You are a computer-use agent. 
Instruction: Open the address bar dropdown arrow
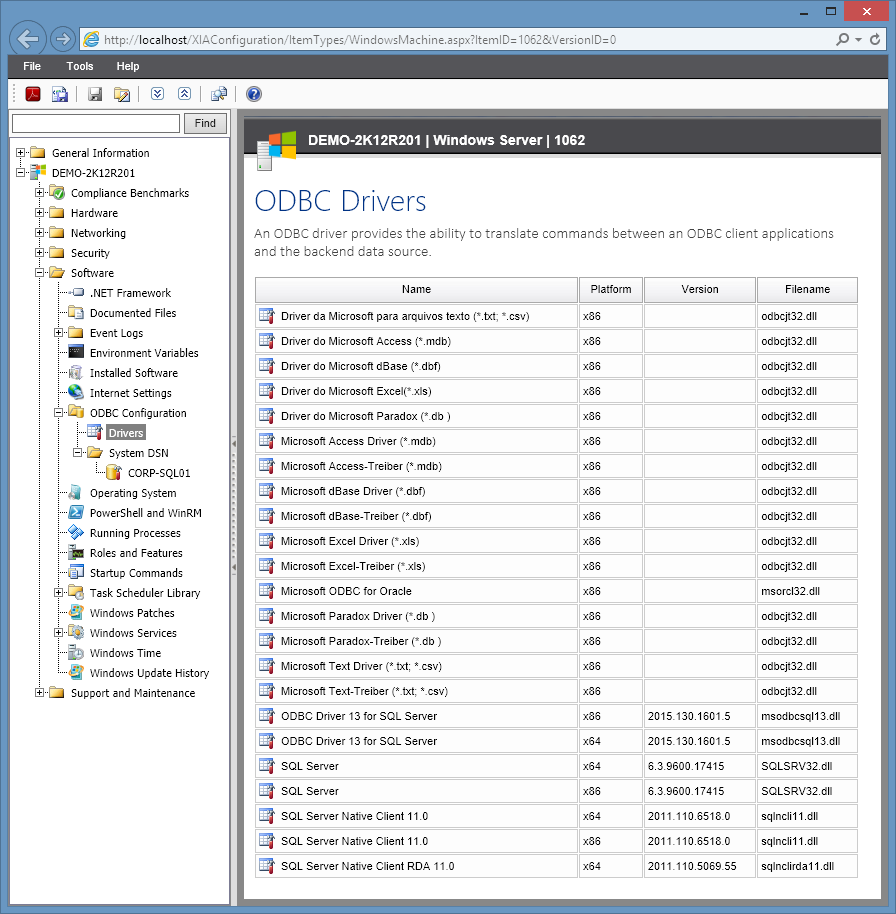pos(858,39)
